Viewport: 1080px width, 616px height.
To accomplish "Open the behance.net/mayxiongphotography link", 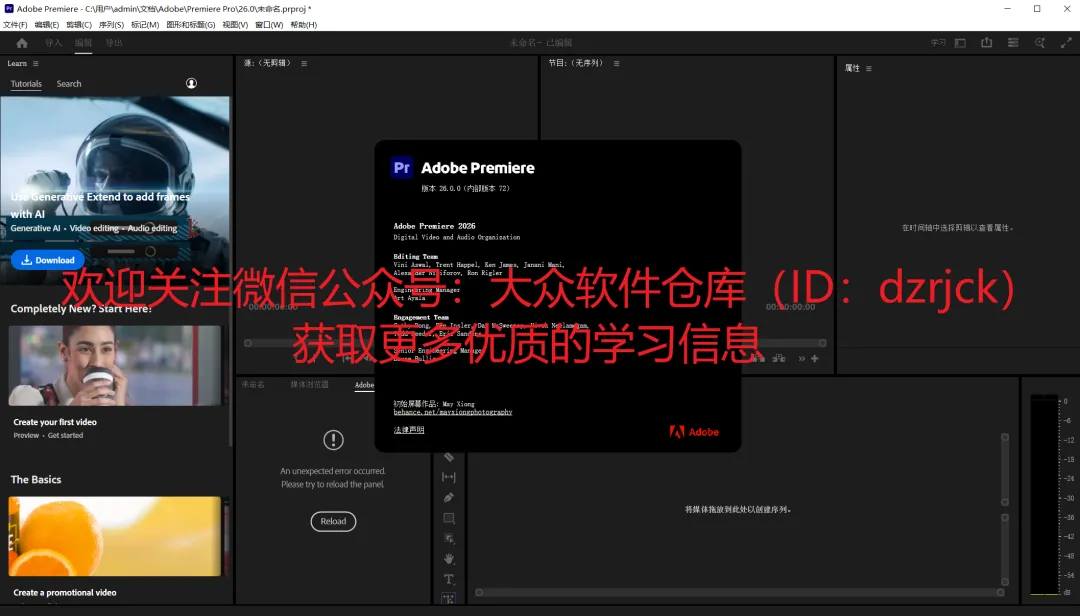I will (453, 412).
